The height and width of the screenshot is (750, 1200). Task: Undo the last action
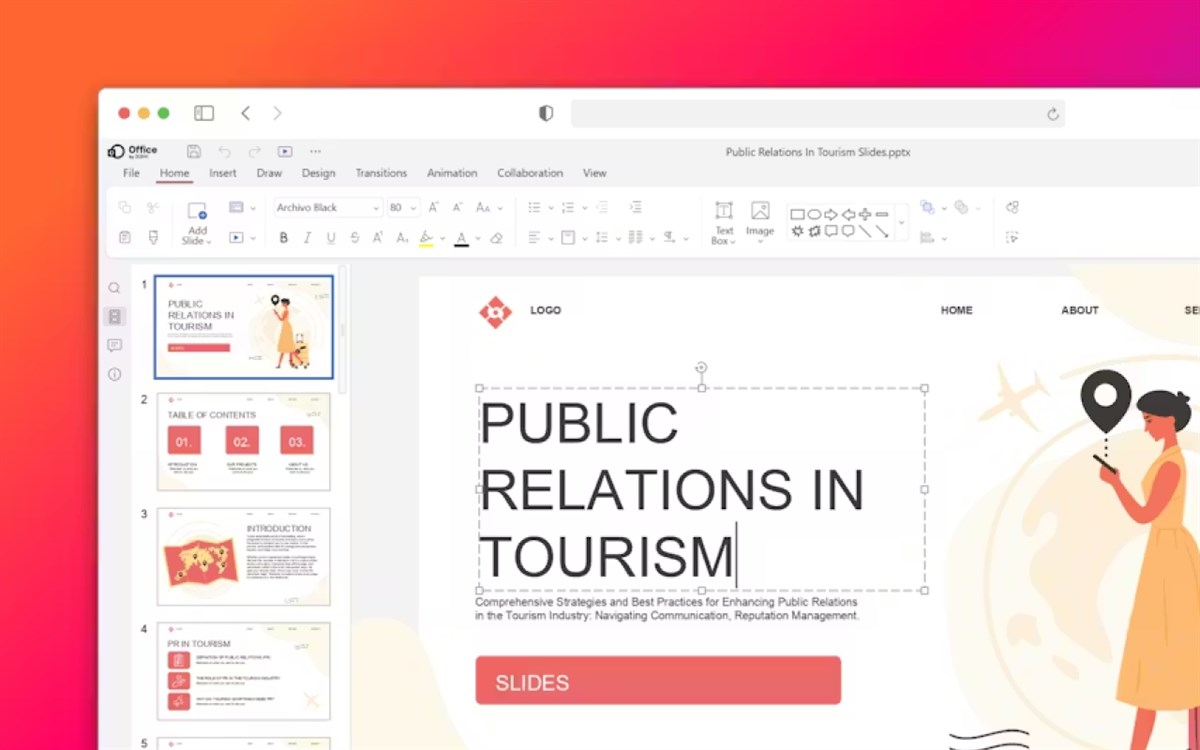224,151
